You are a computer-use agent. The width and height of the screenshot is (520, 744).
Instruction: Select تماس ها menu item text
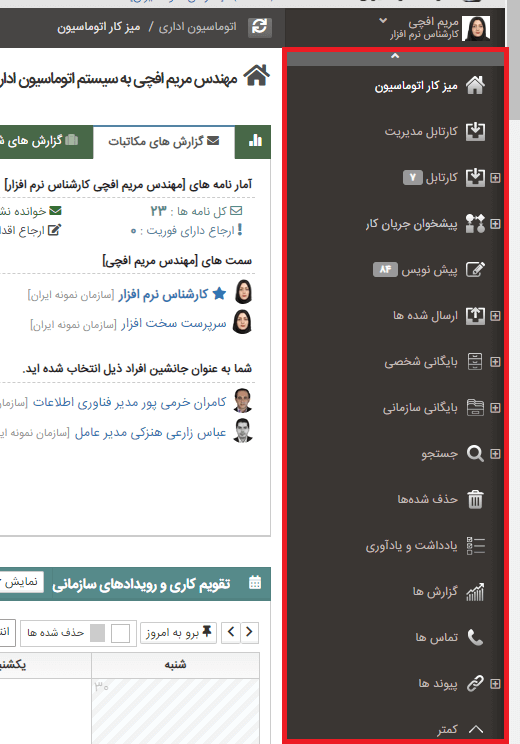(x=437, y=637)
